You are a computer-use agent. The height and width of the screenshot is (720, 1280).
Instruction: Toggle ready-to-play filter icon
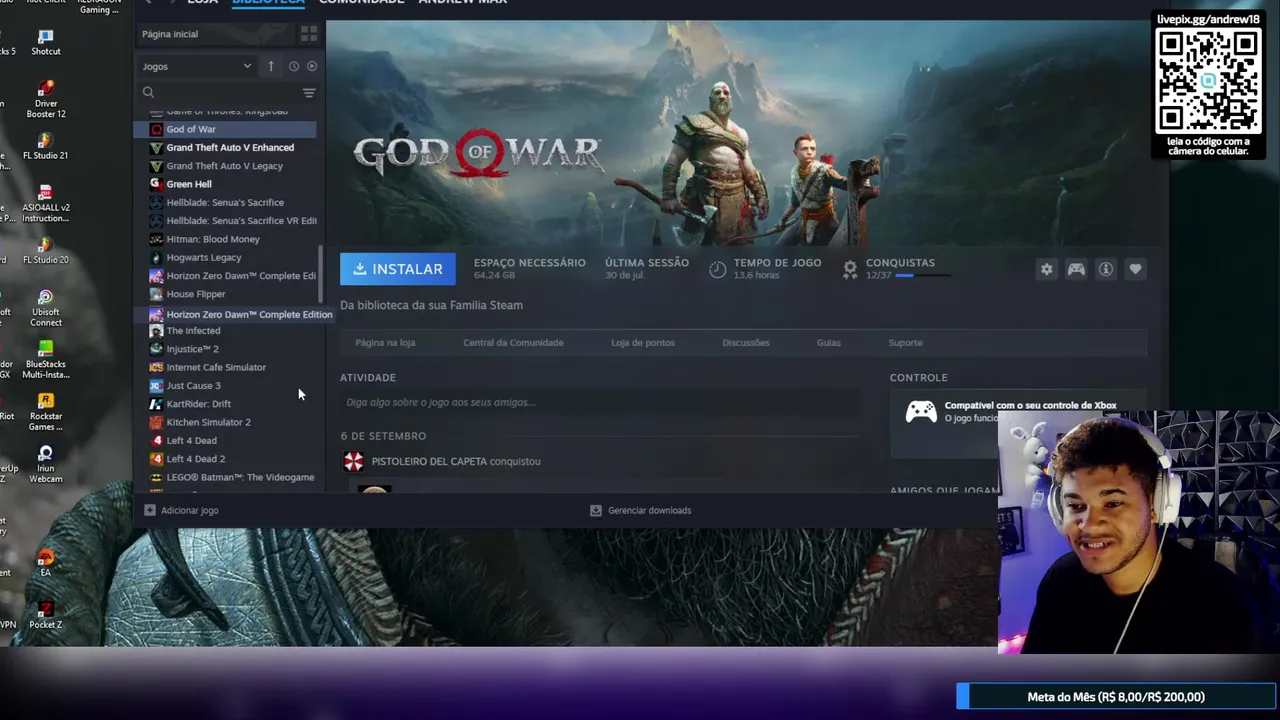click(x=312, y=66)
